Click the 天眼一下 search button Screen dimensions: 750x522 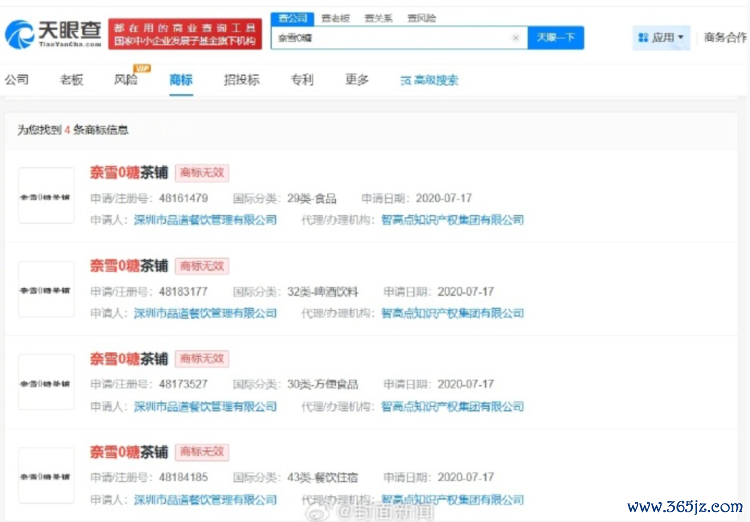click(555, 37)
